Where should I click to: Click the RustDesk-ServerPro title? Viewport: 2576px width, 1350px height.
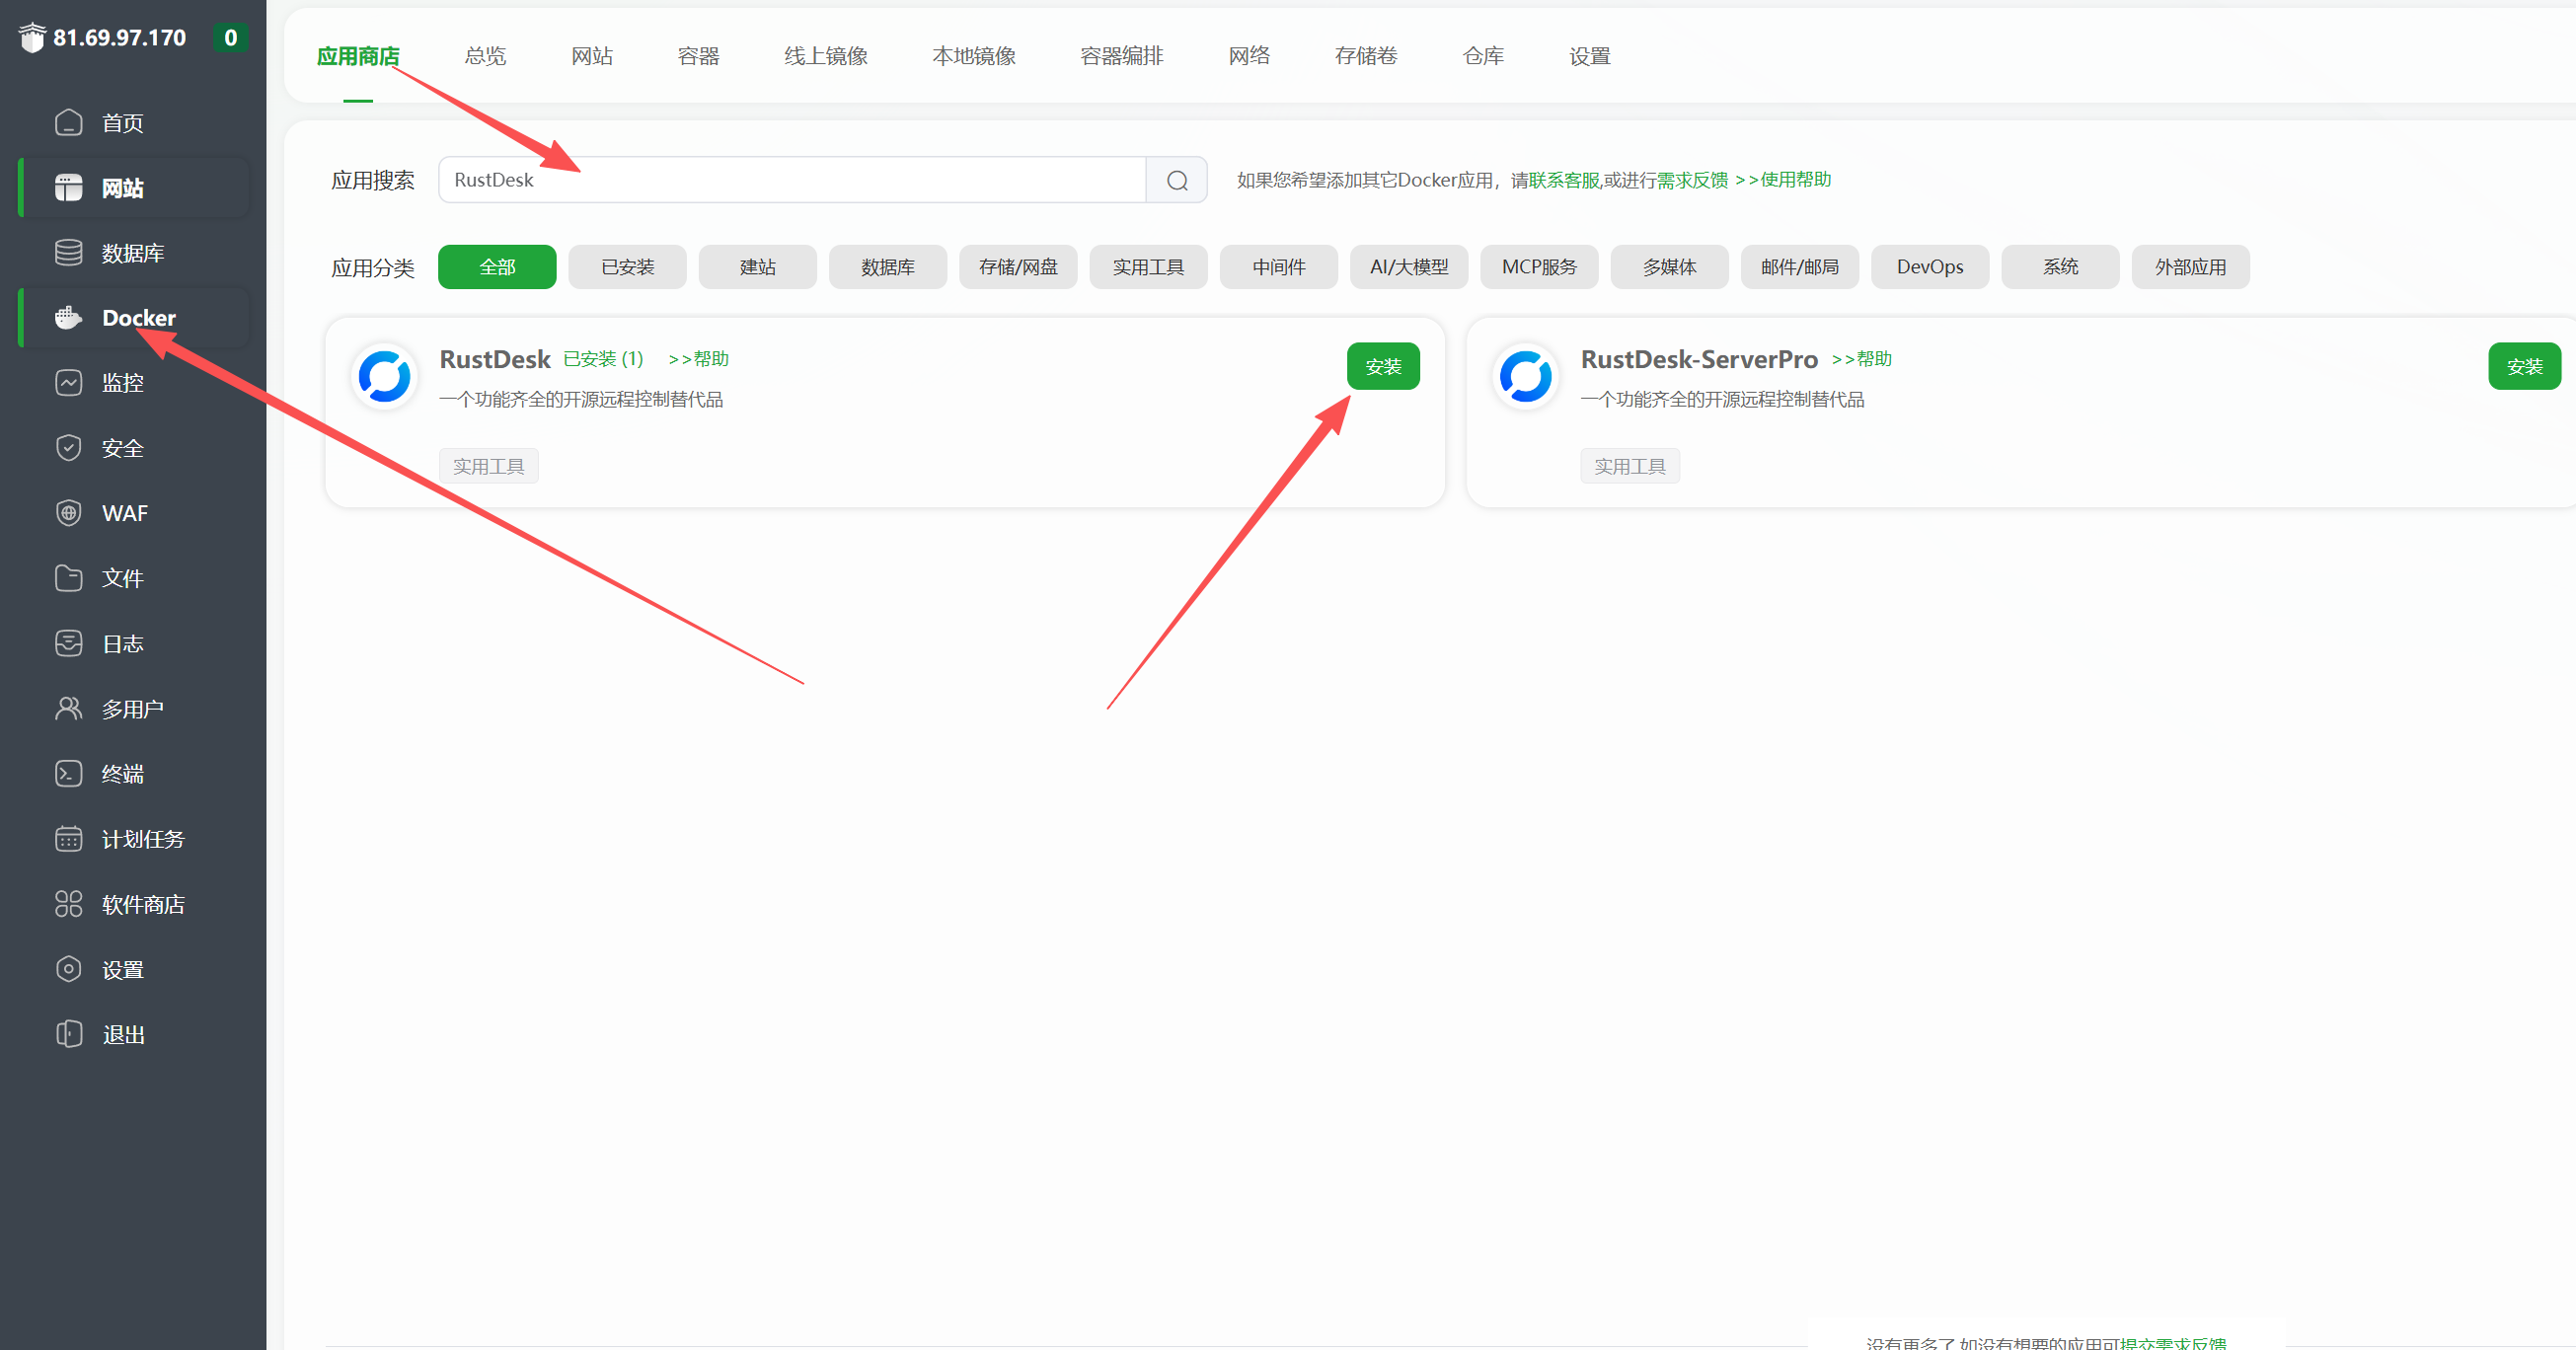coord(1699,359)
